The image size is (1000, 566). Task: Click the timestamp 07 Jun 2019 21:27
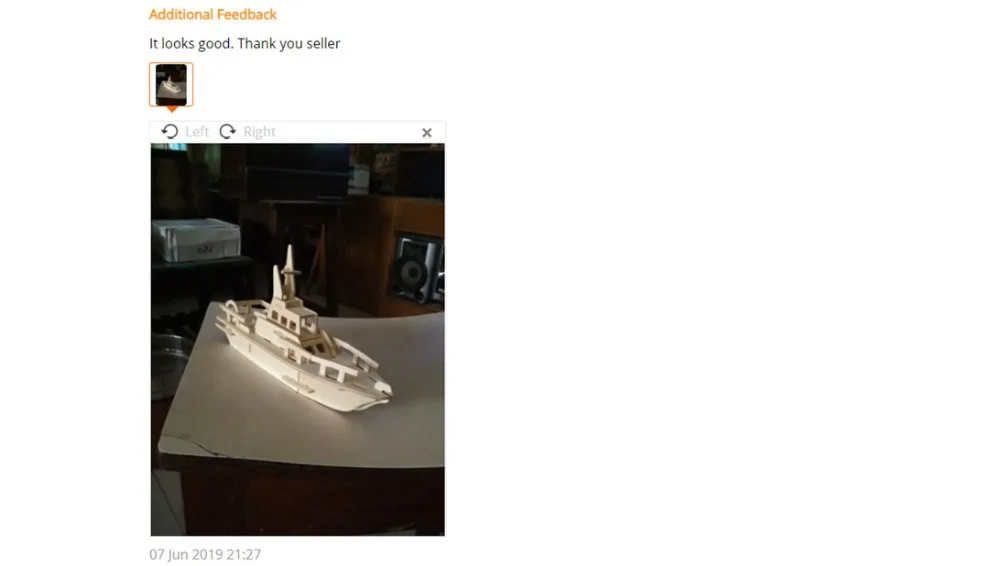tap(205, 554)
